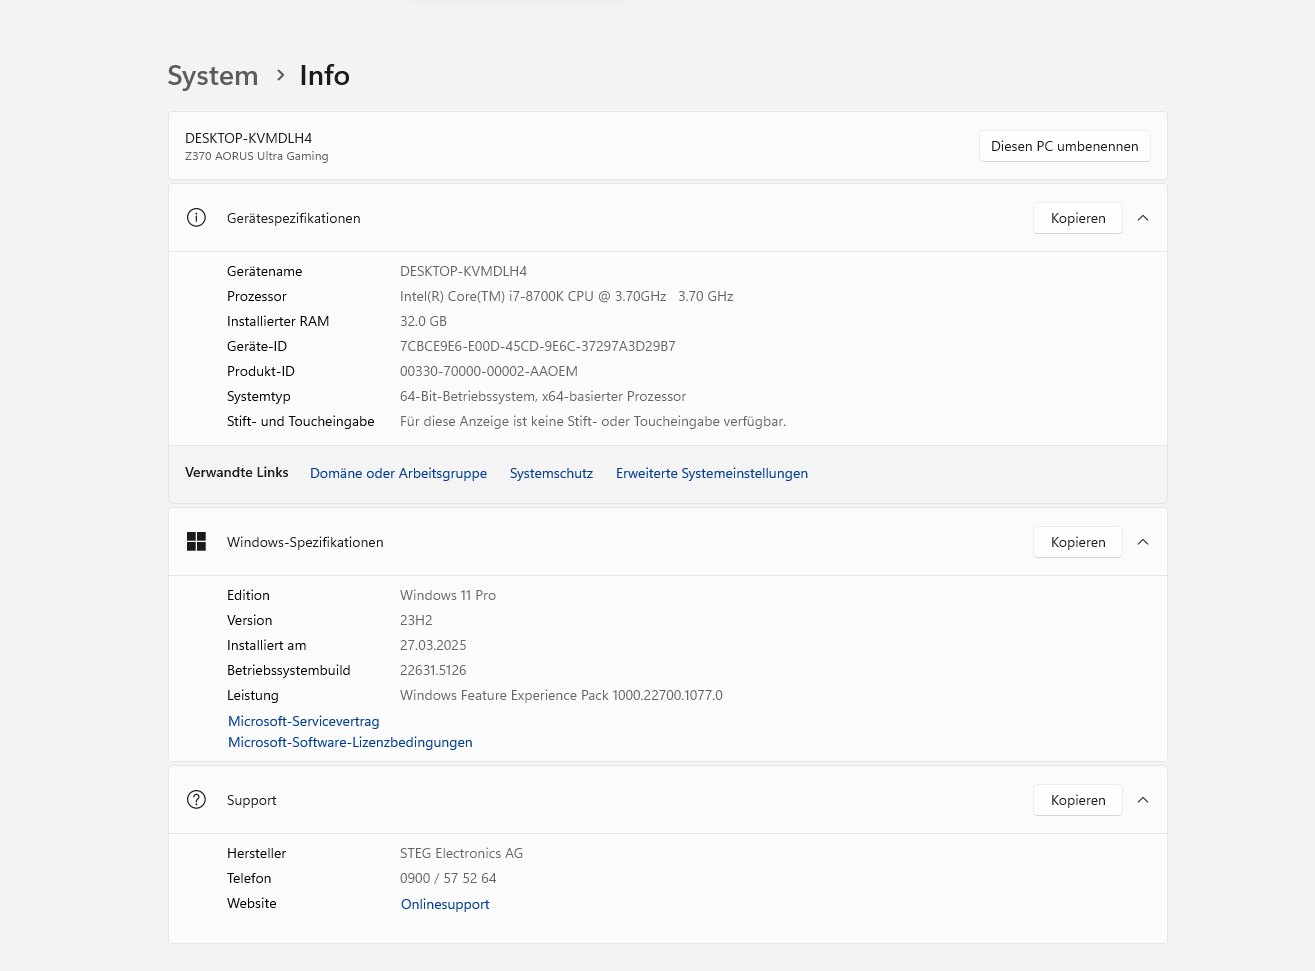The image size is (1315, 971).
Task: Click the Telefon label
Action: pyautogui.click(x=249, y=878)
